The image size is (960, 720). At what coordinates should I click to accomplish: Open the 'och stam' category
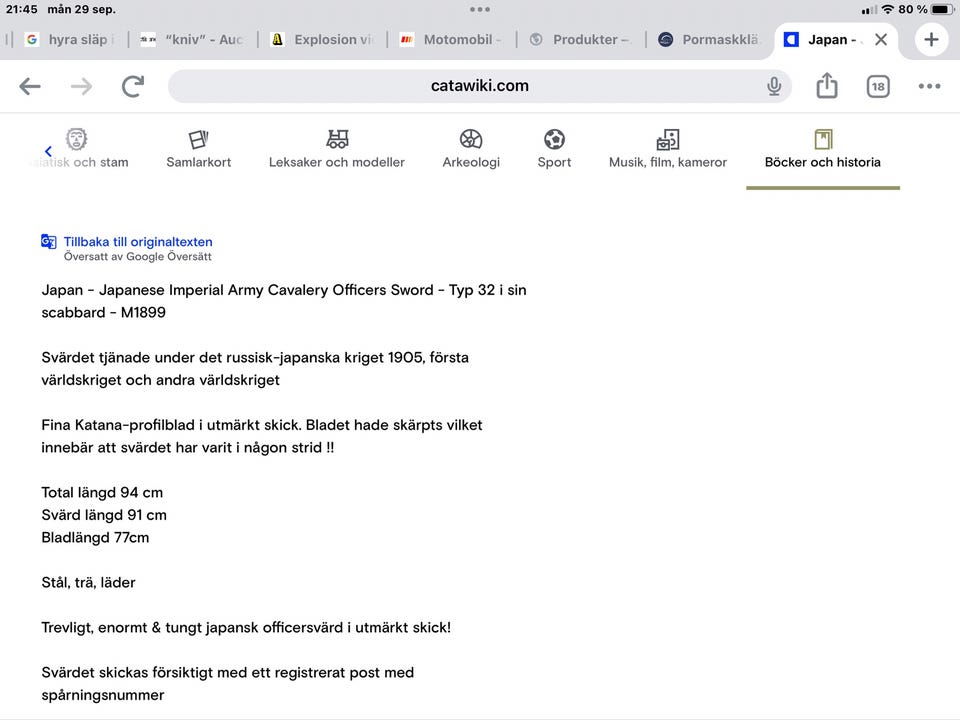point(80,149)
